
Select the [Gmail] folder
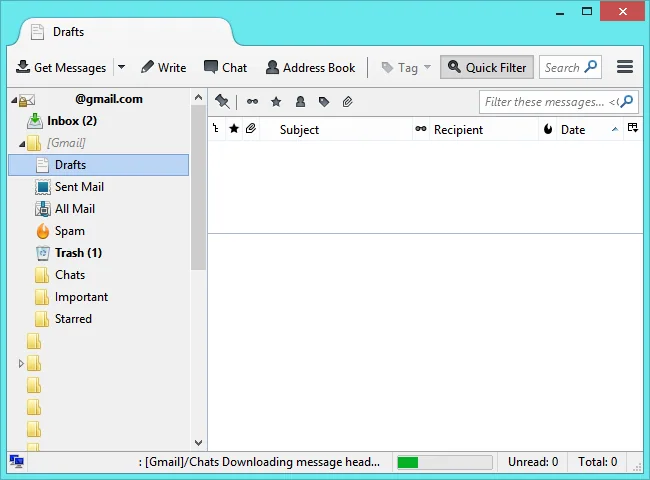(x=99, y=143)
